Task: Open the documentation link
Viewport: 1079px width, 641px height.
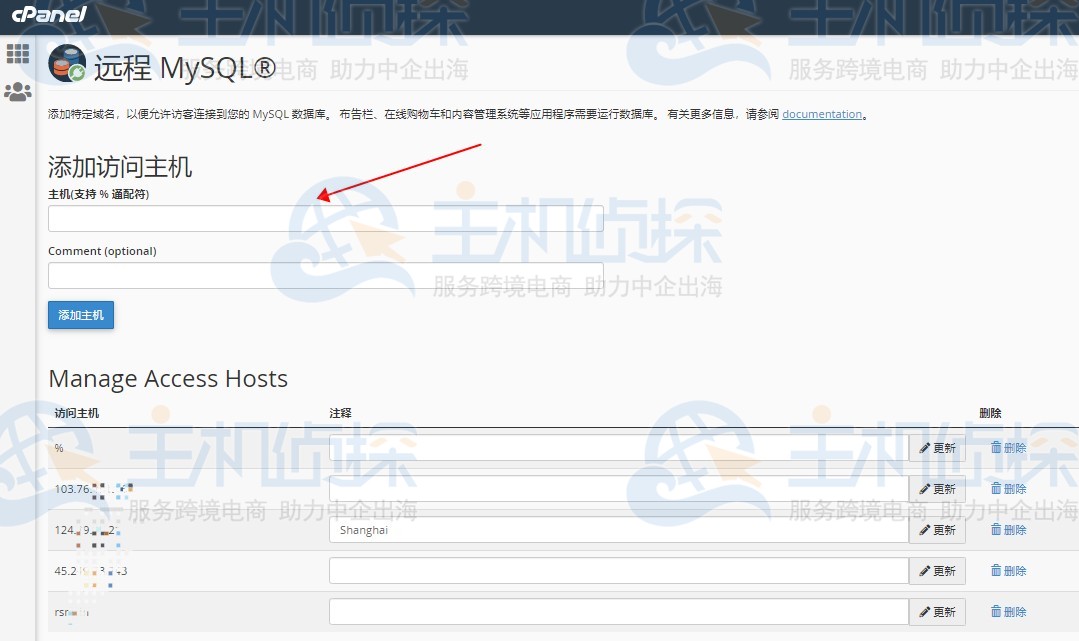Action: click(822, 113)
